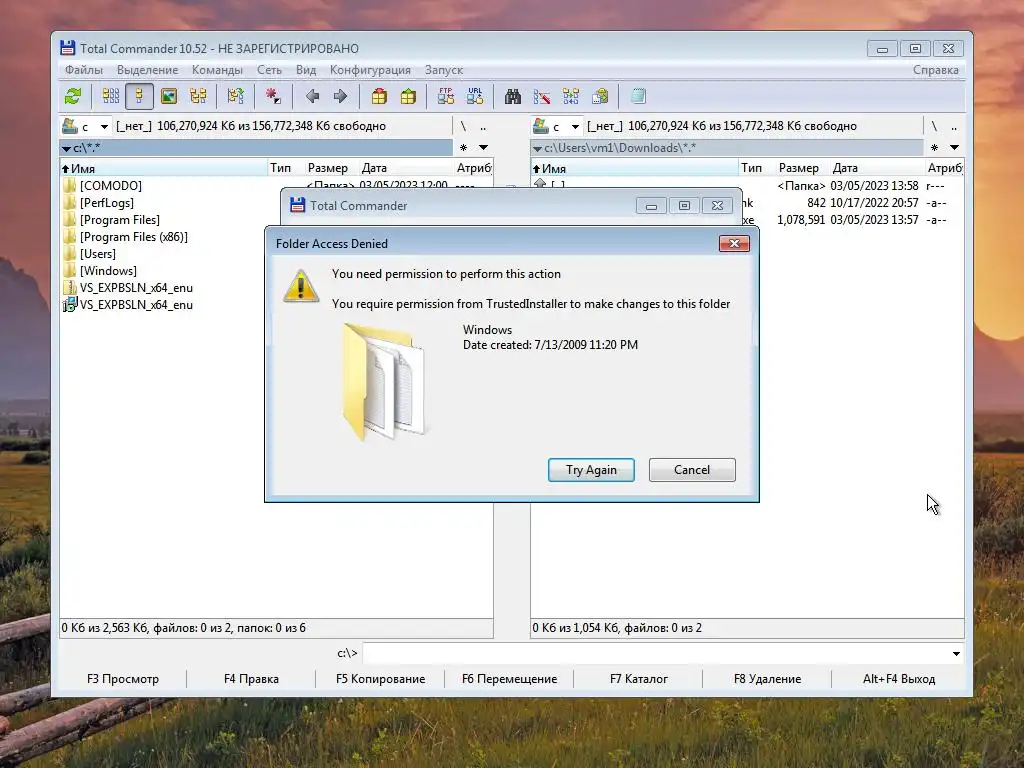This screenshot has height=768, width=1024.
Task: Click the branch view toolbar icon
Action: (x=236, y=97)
